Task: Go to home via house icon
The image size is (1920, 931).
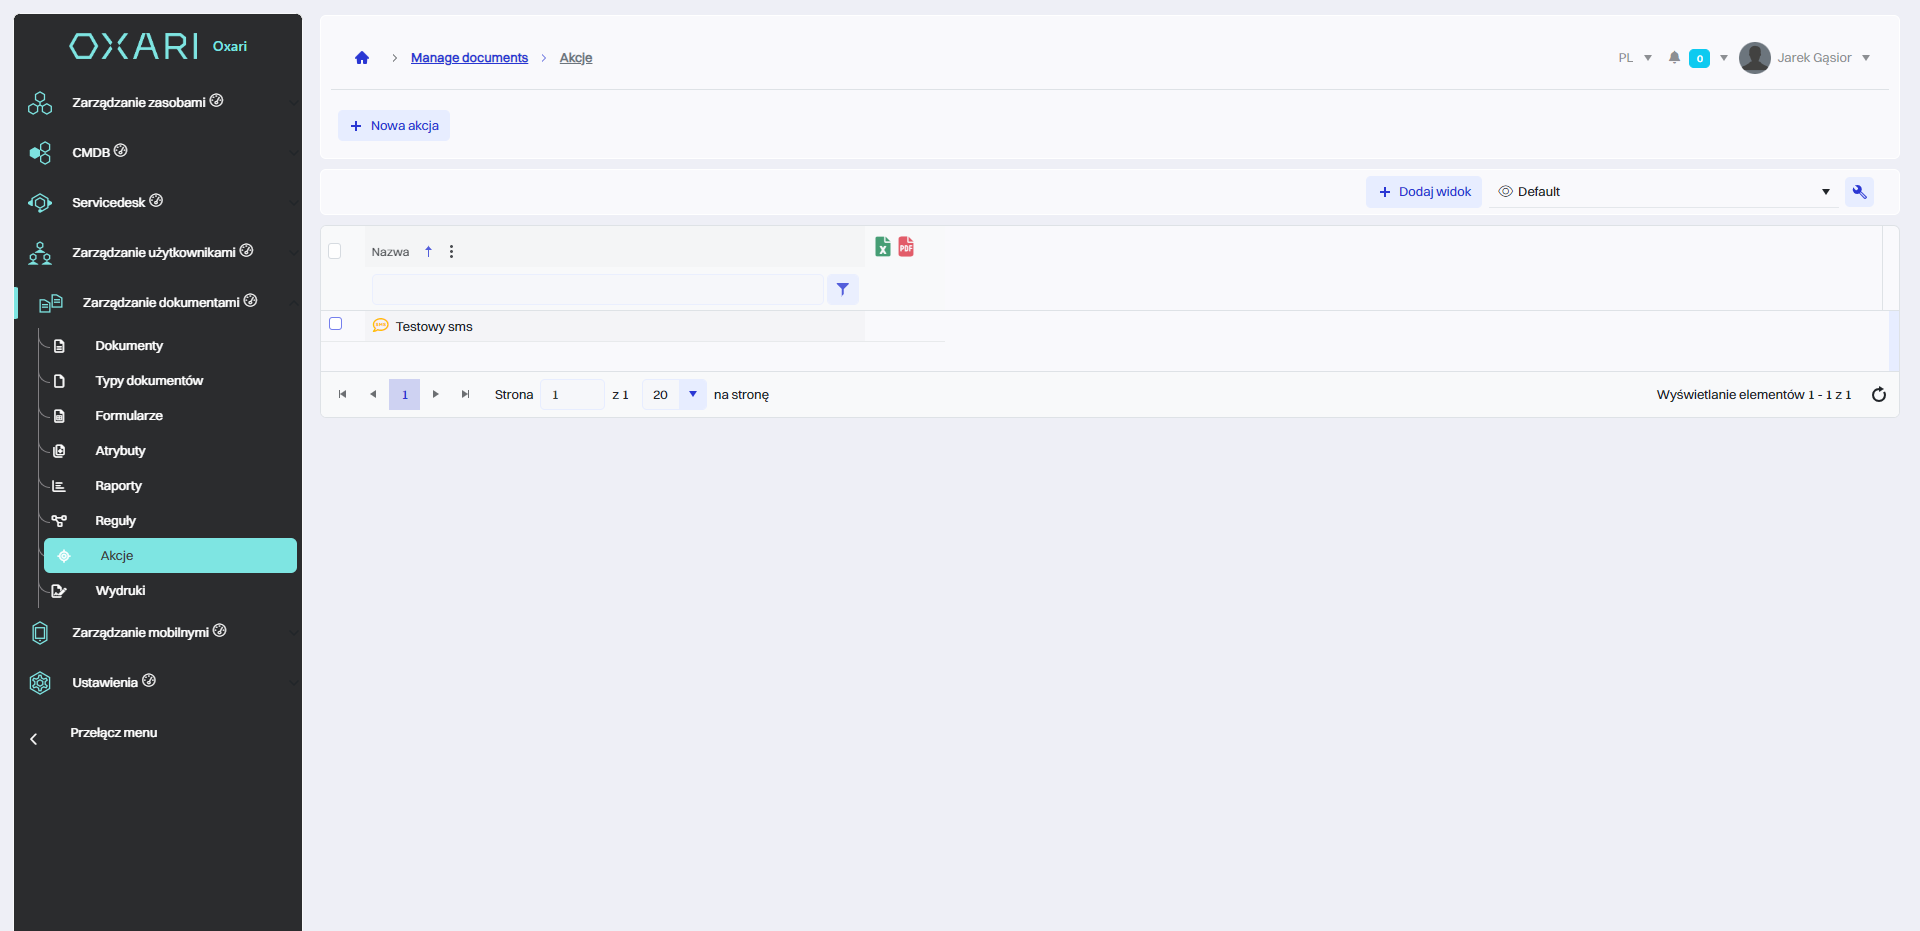Action: click(x=362, y=58)
